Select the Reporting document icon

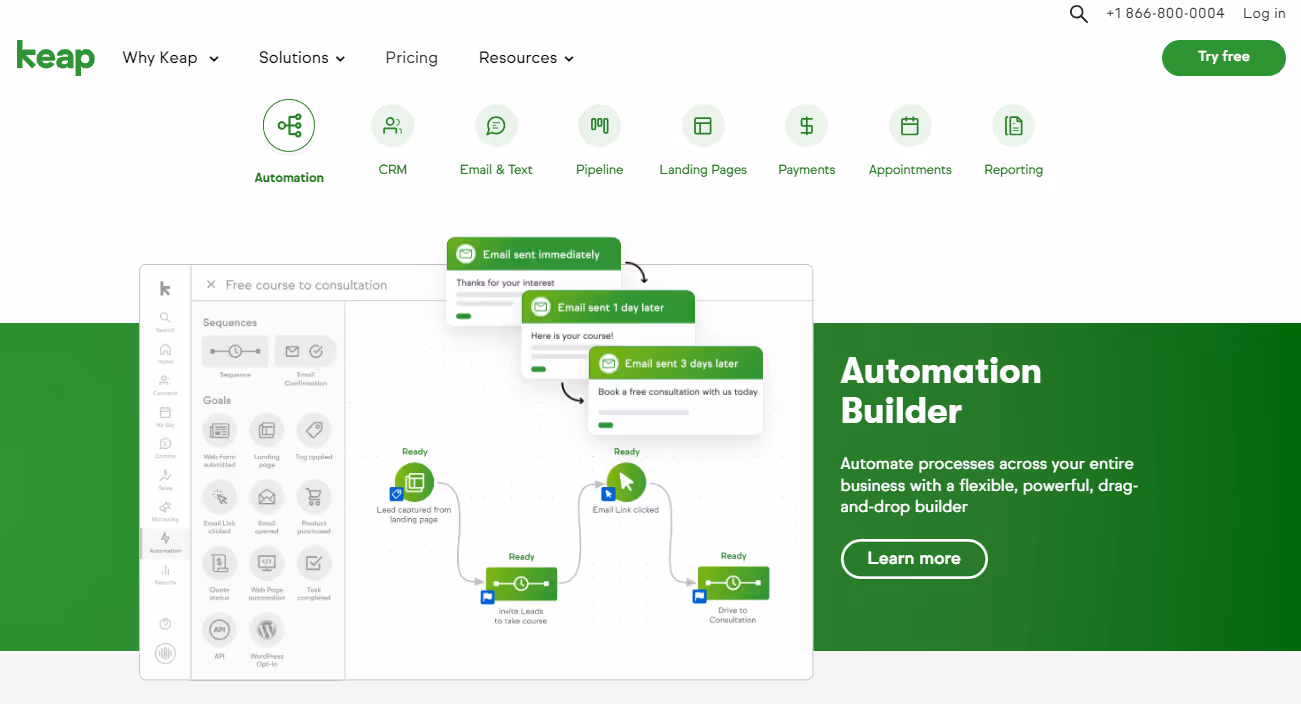(x=1013, y=126)
